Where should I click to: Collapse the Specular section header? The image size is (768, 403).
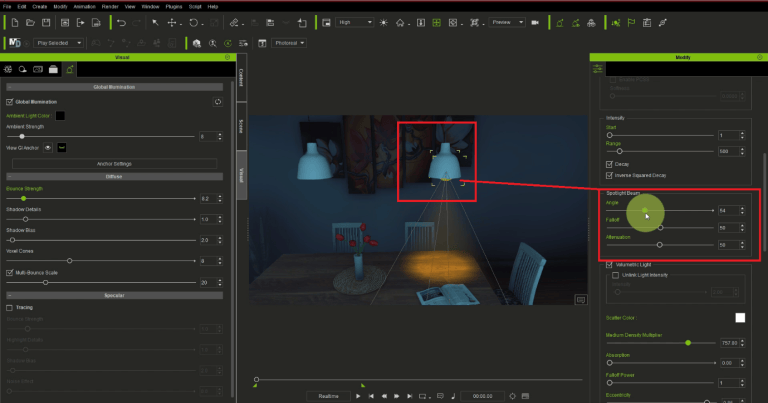(114, 295)
